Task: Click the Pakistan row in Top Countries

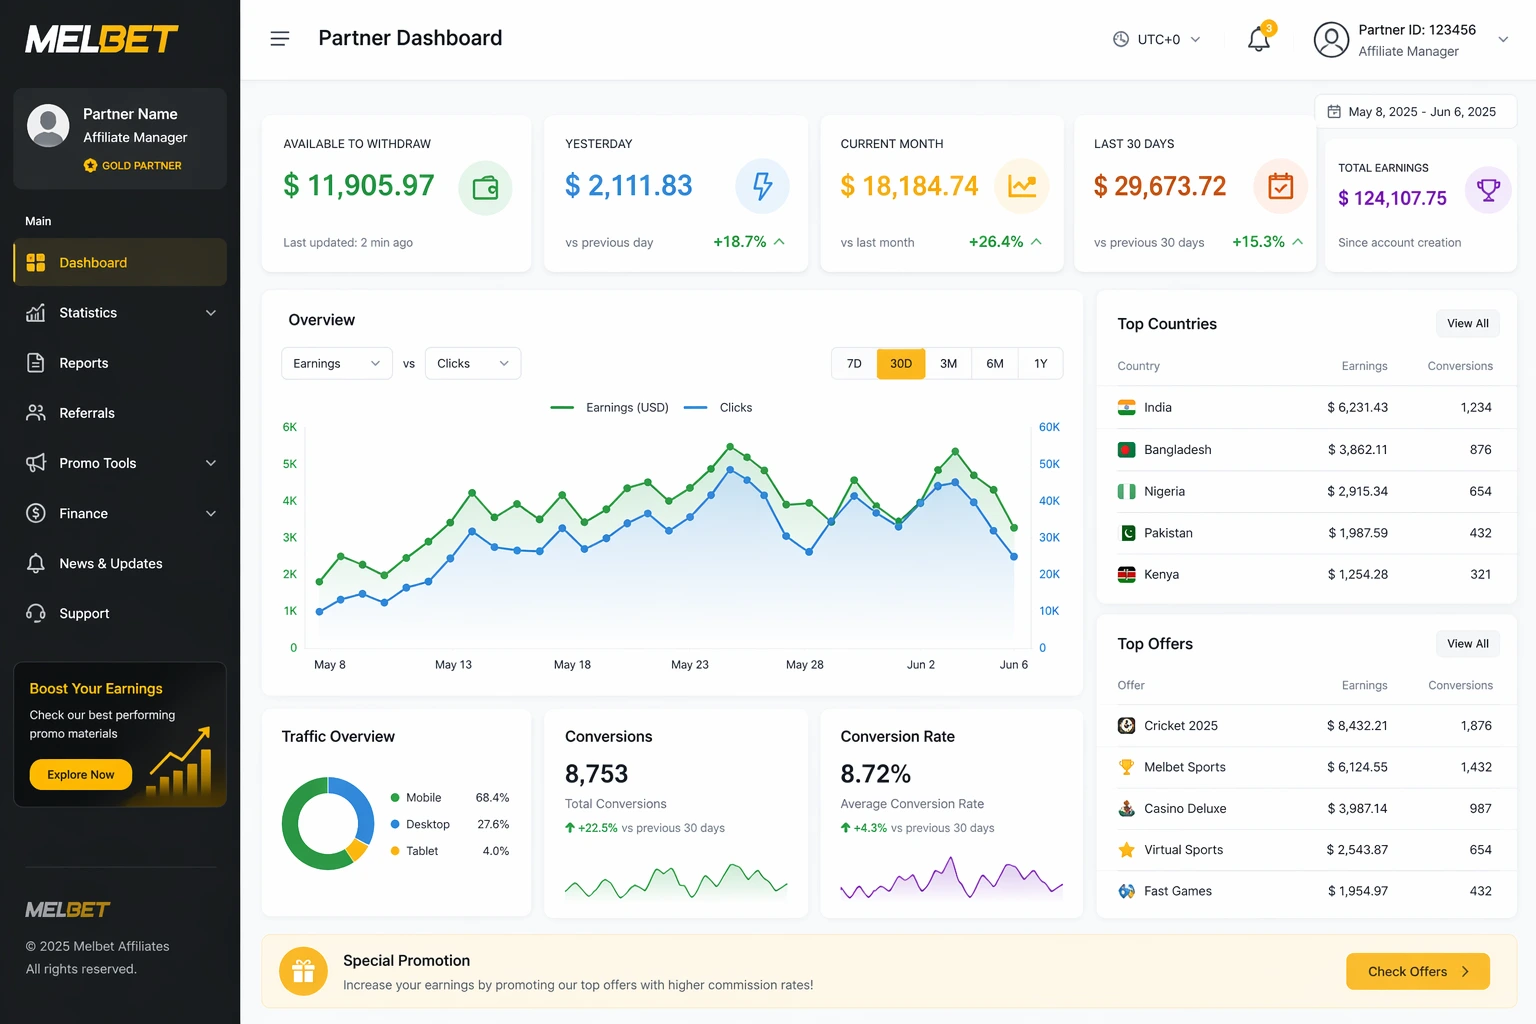Action: (1306, 534)
